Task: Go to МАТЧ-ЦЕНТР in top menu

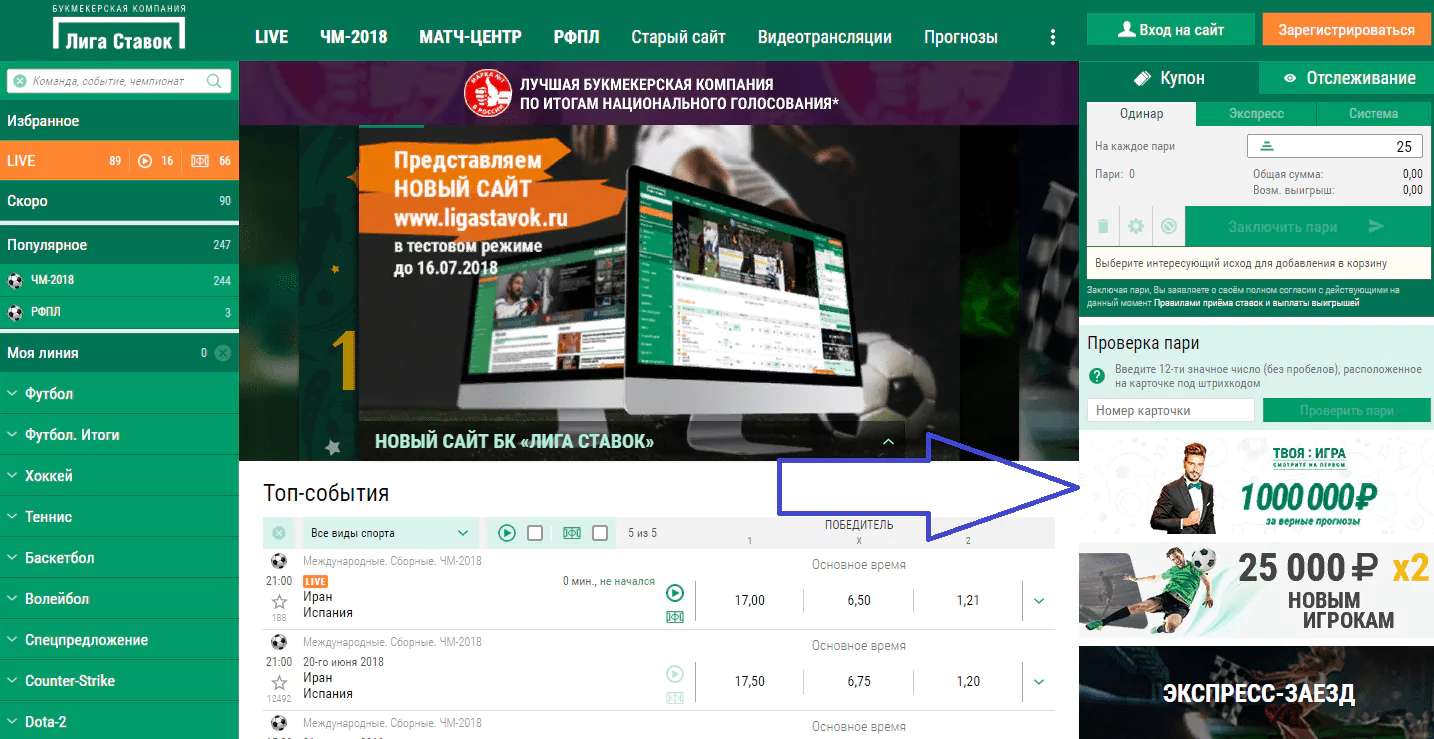Action: pyautogui.click(x=471, y=37)
